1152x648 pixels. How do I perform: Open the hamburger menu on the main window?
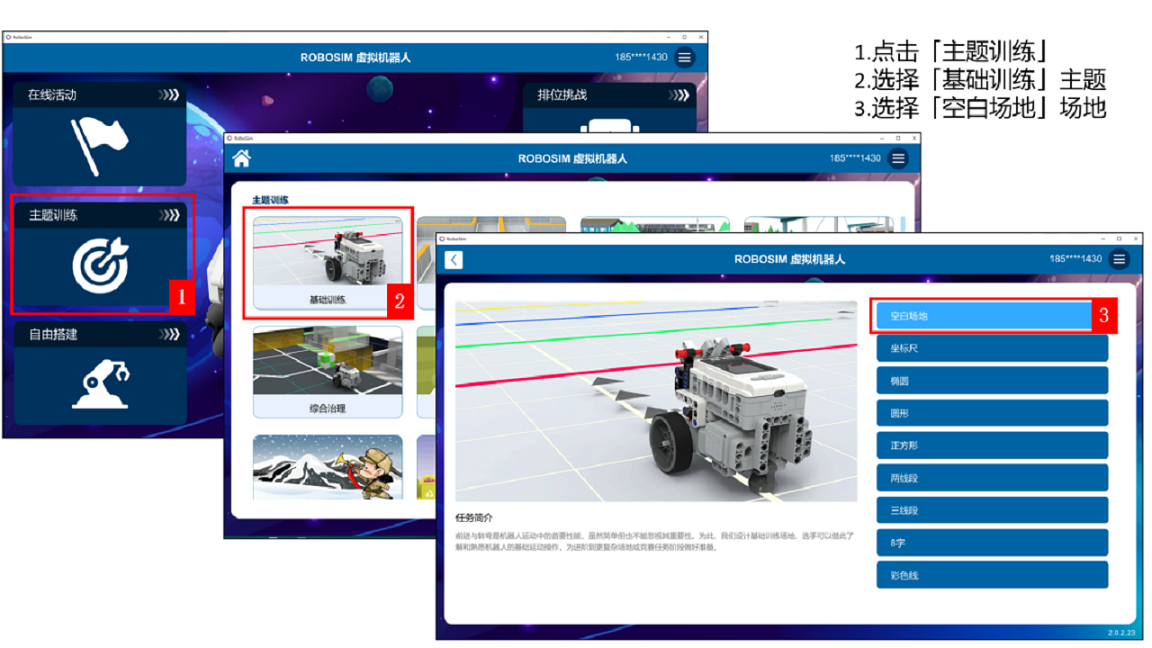(x=685, y=57)
